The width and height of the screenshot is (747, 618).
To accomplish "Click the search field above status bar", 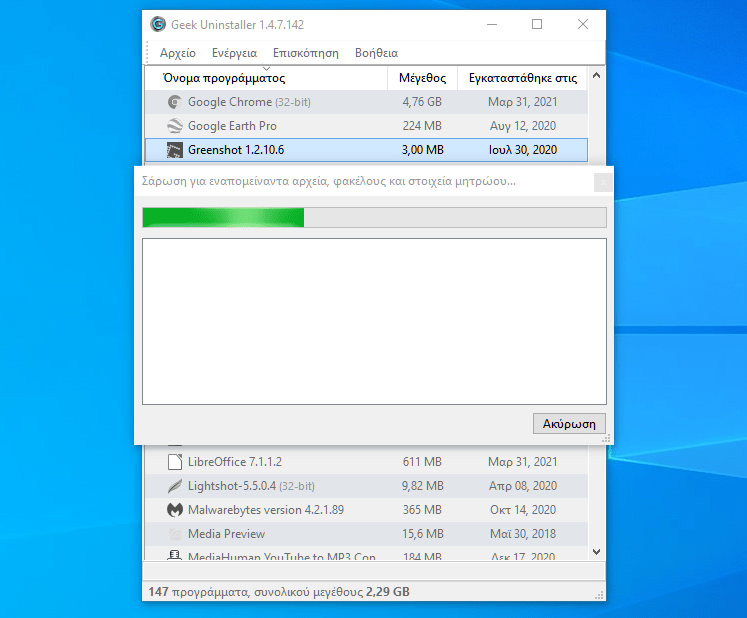I will click(x=374, y=571).
